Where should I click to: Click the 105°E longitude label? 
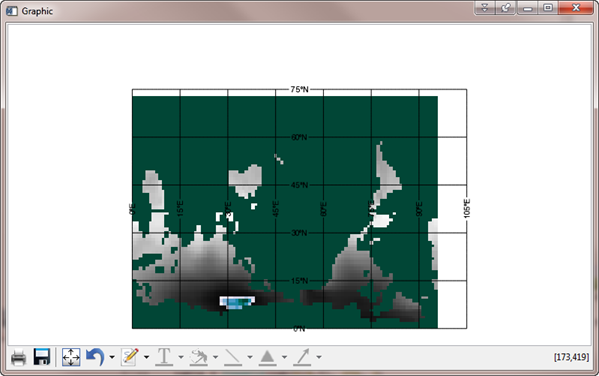467,209
